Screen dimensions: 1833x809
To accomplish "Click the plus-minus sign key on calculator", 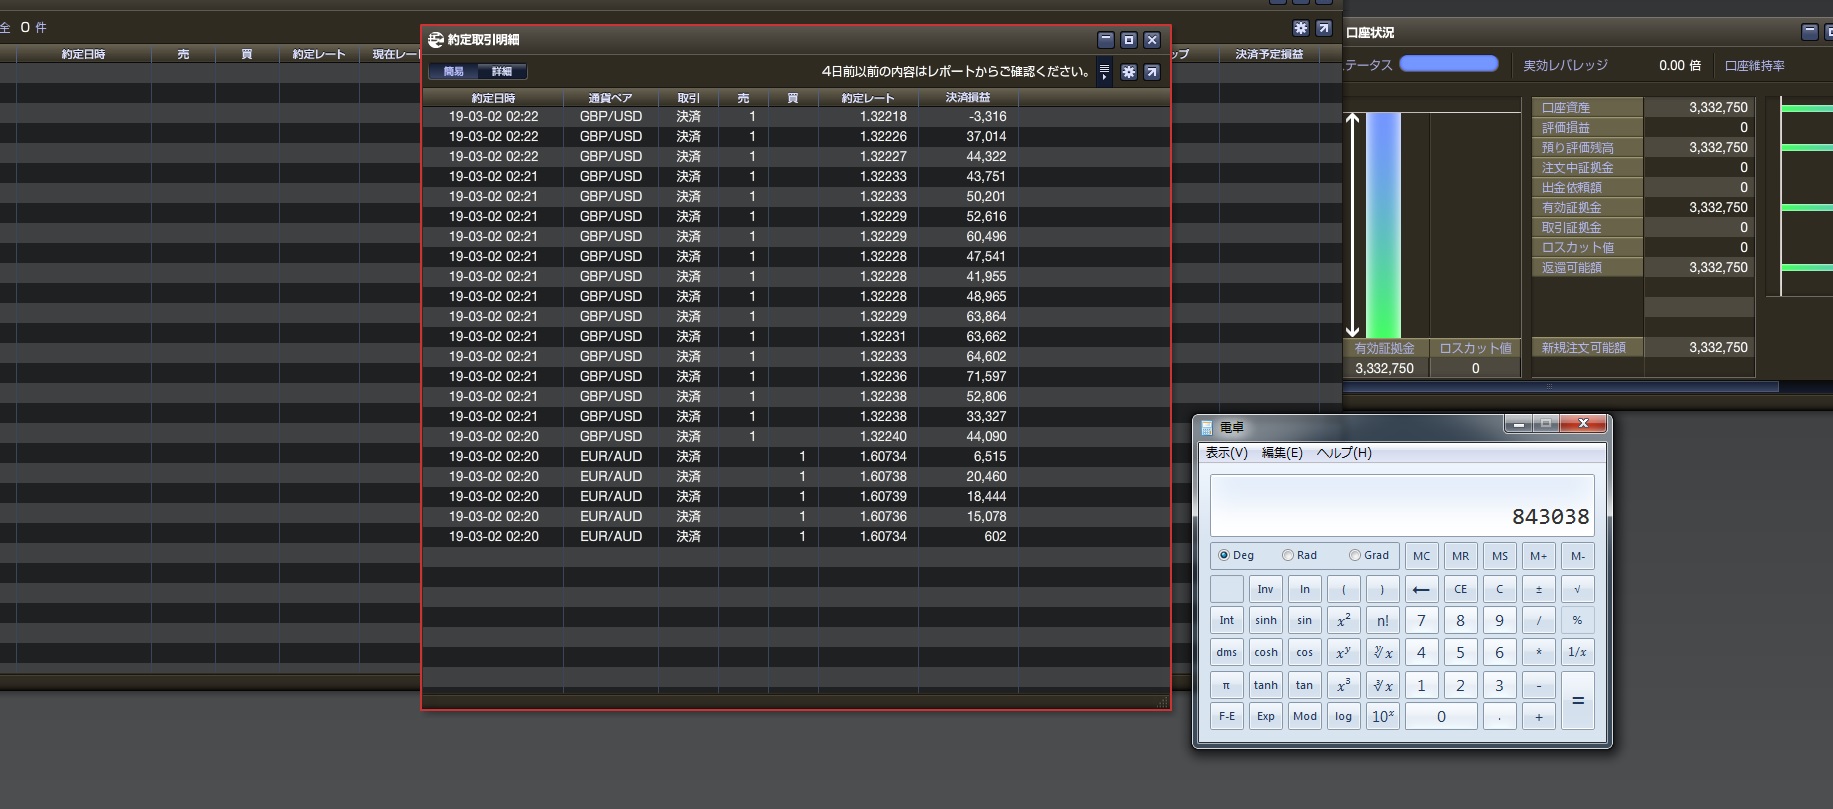I will pyautogui.click(x=1538, y=589).
